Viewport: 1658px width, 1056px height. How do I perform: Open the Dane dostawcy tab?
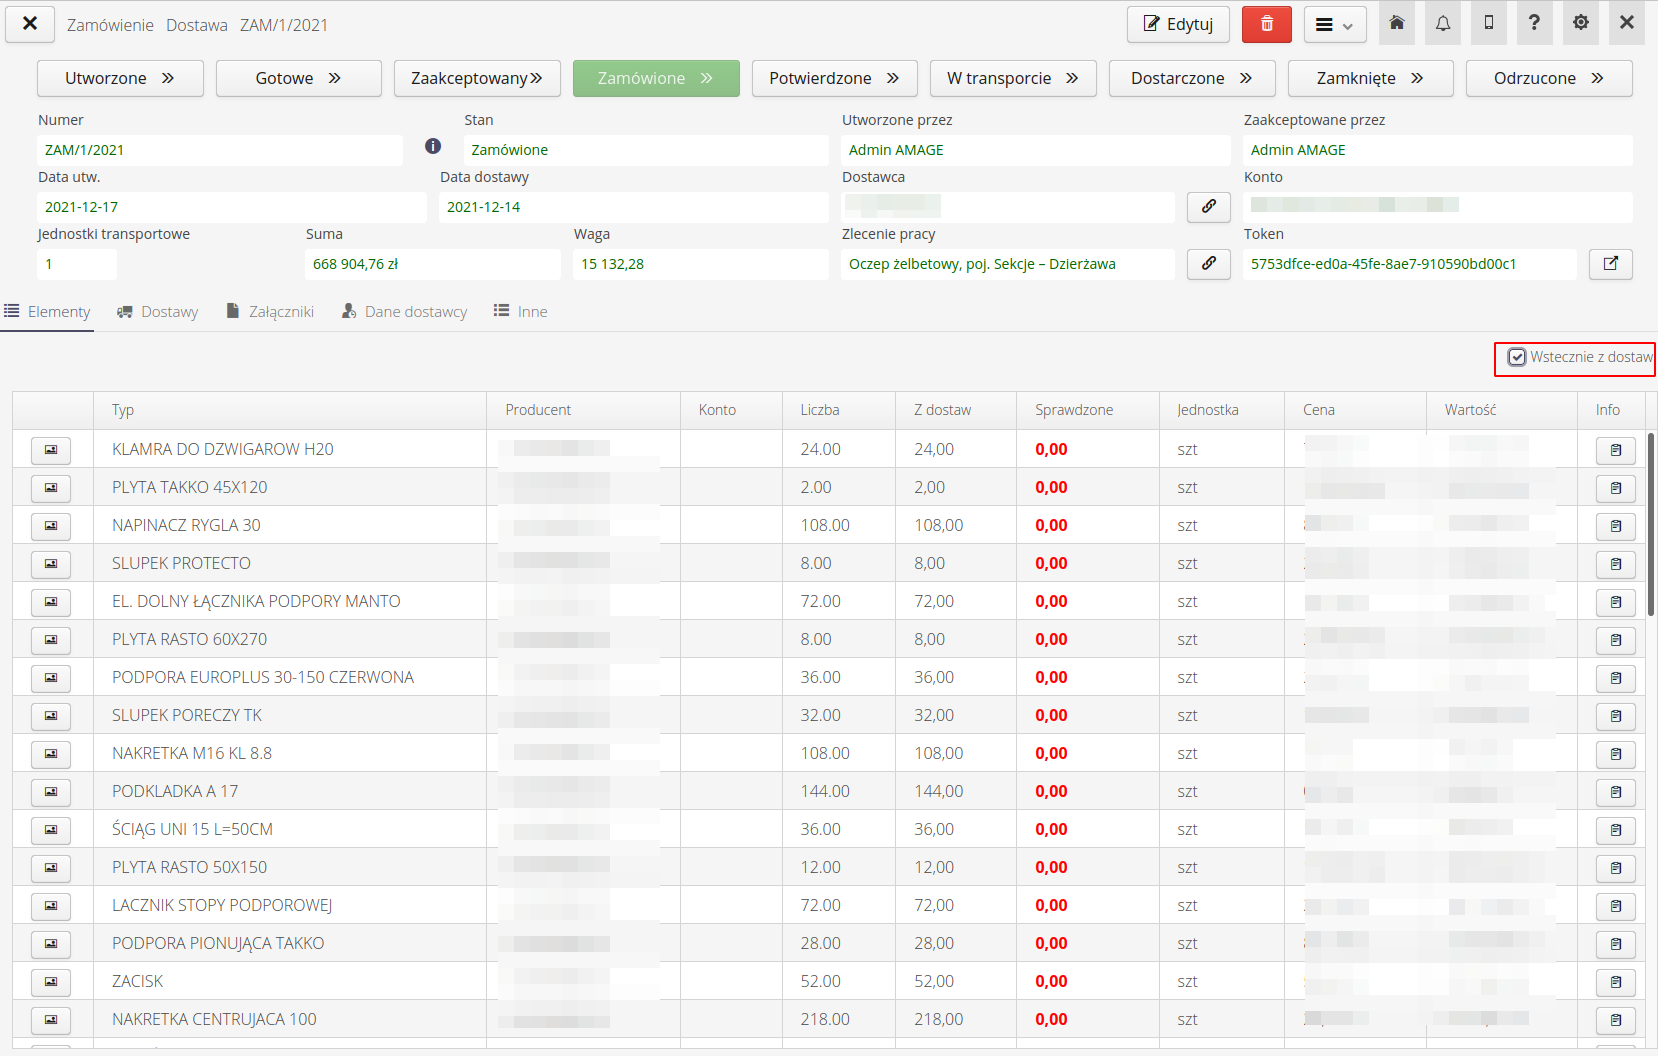(x=404, y=312)
